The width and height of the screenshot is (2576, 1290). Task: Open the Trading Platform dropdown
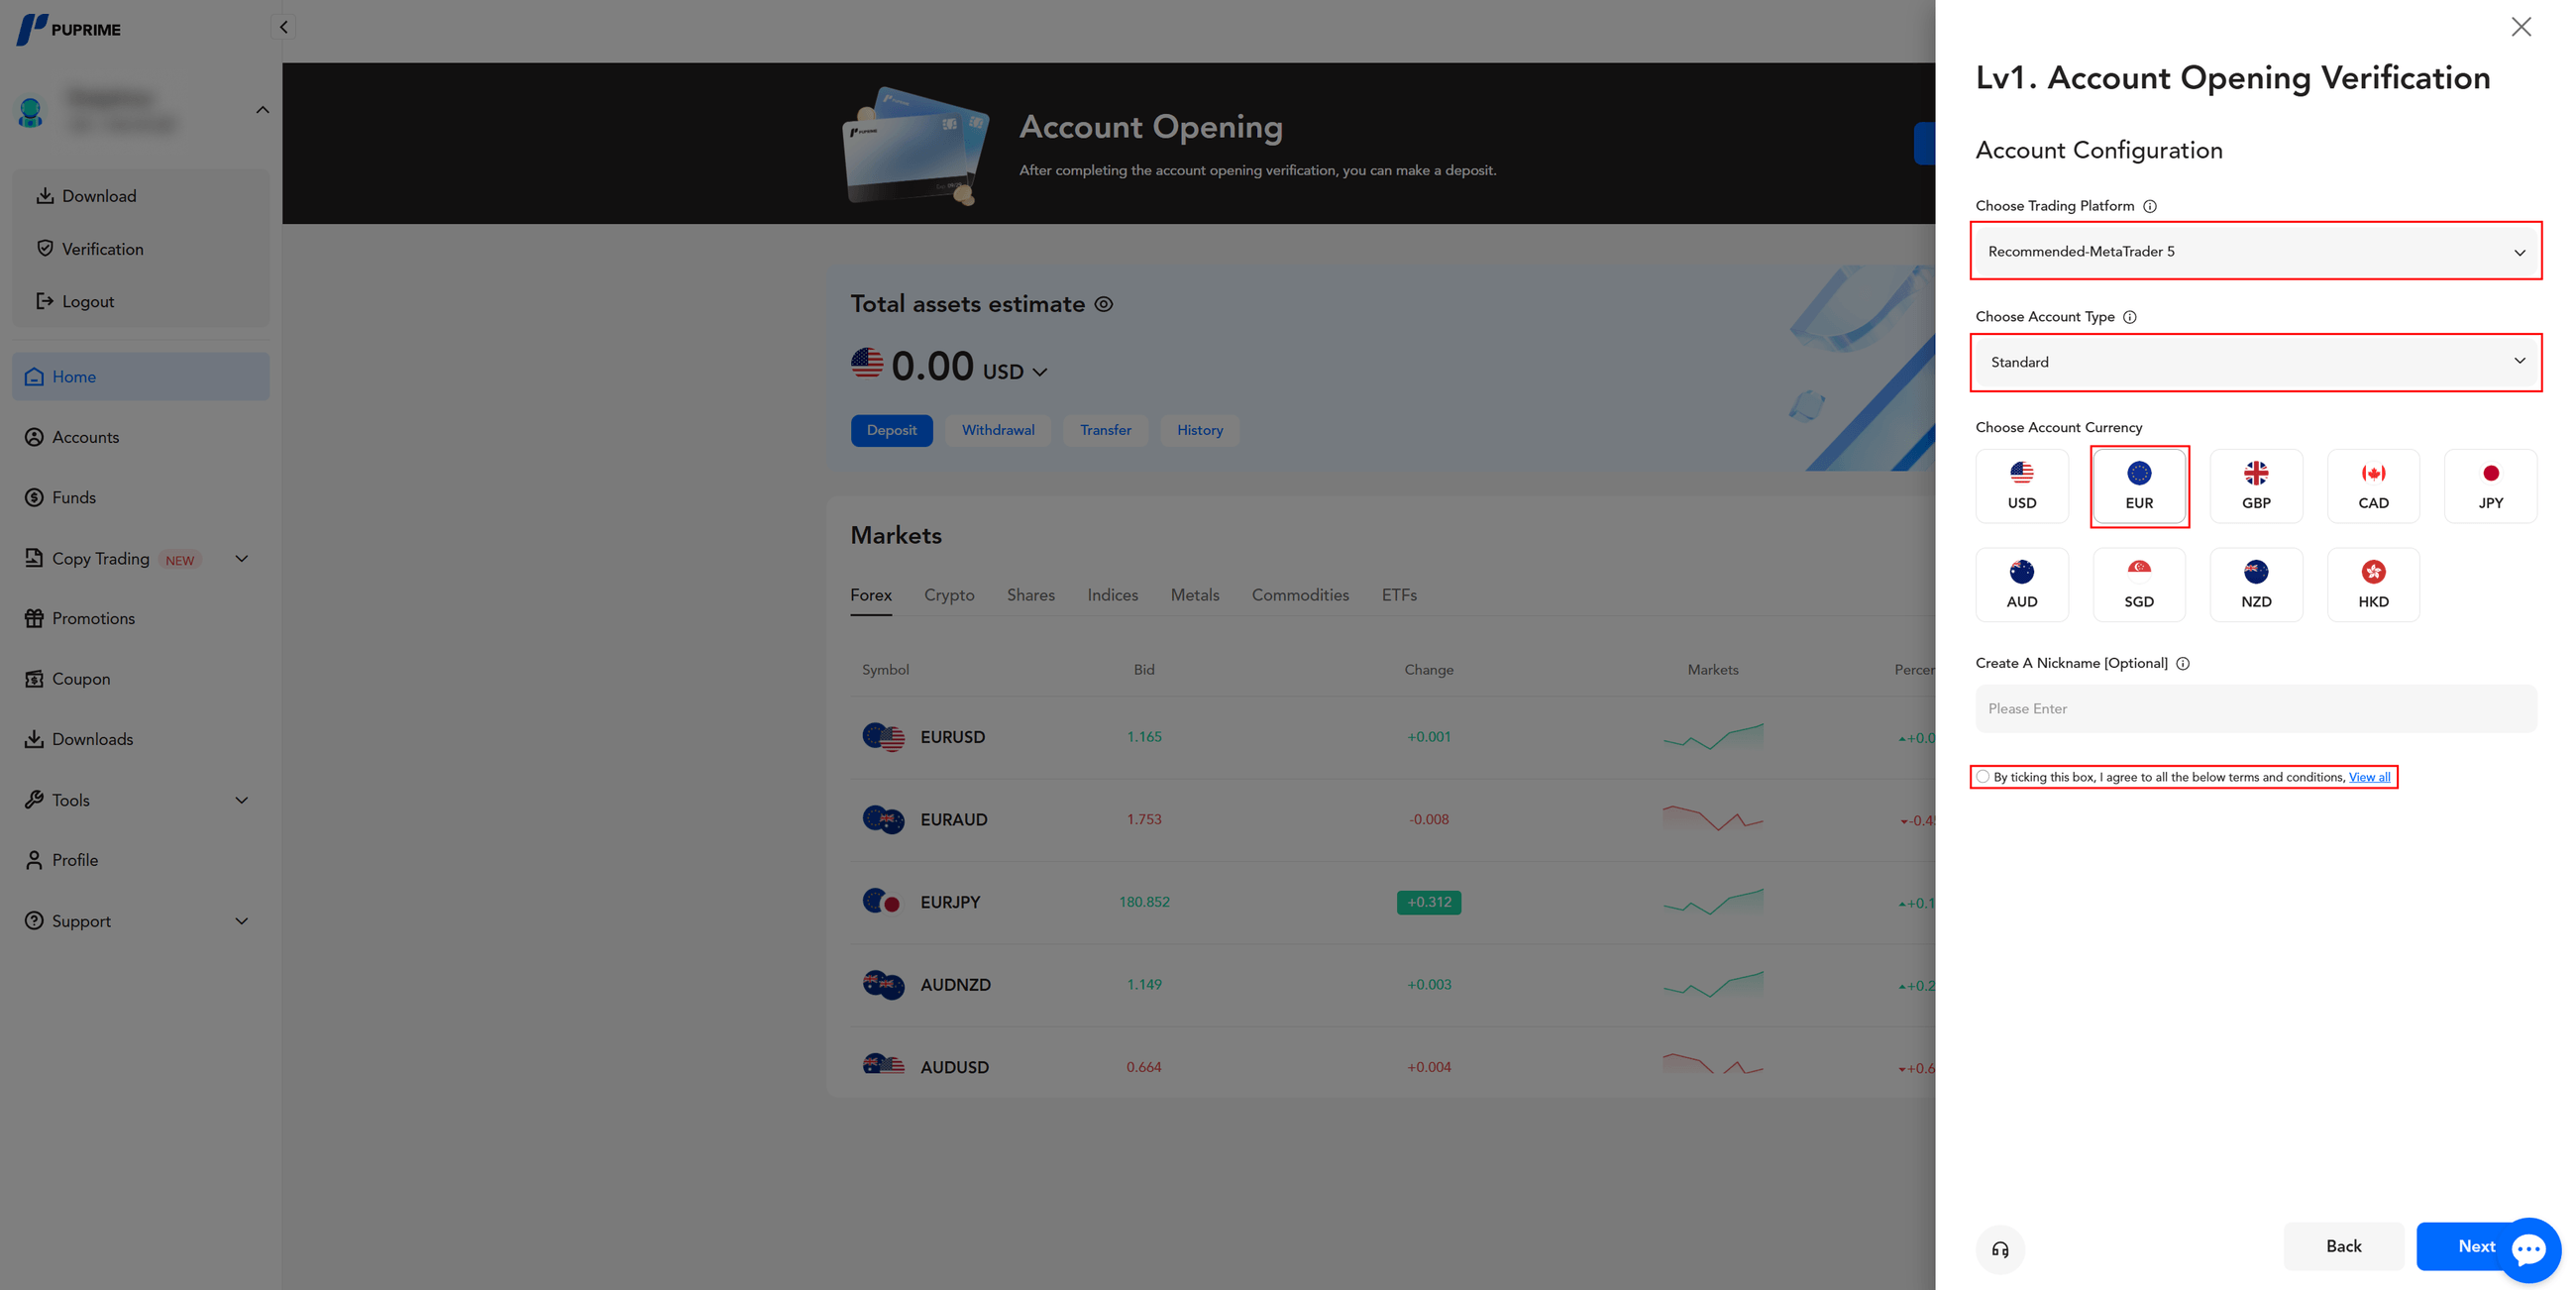tap(2255, 251)
